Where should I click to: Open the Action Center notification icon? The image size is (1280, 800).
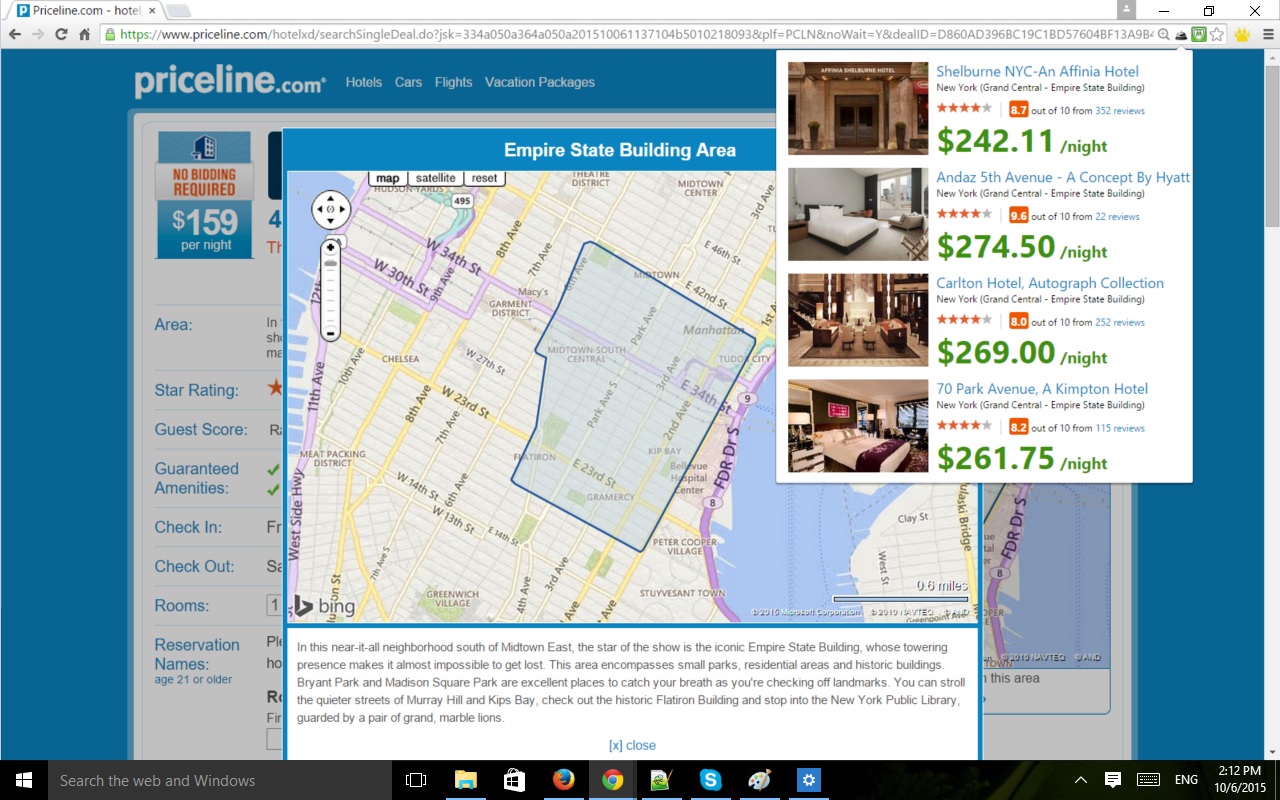1112,780
